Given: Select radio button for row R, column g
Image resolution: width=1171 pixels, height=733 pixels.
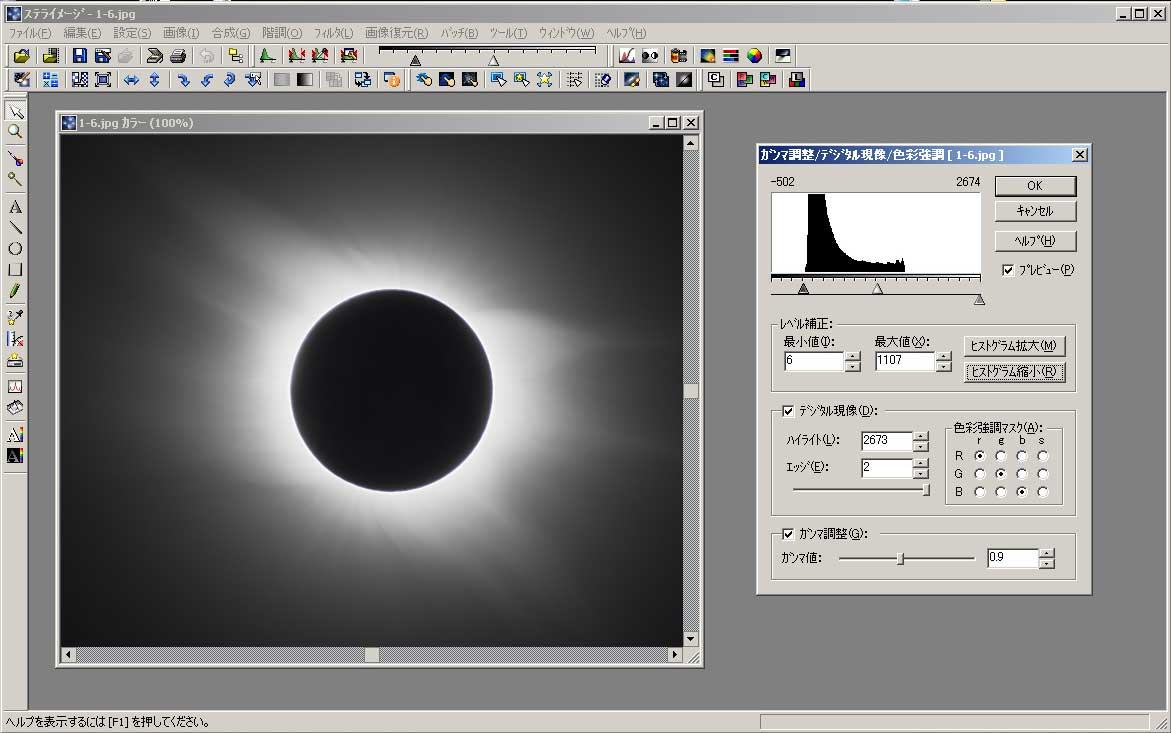Looking at the screenshot, I should point(1001,456).
